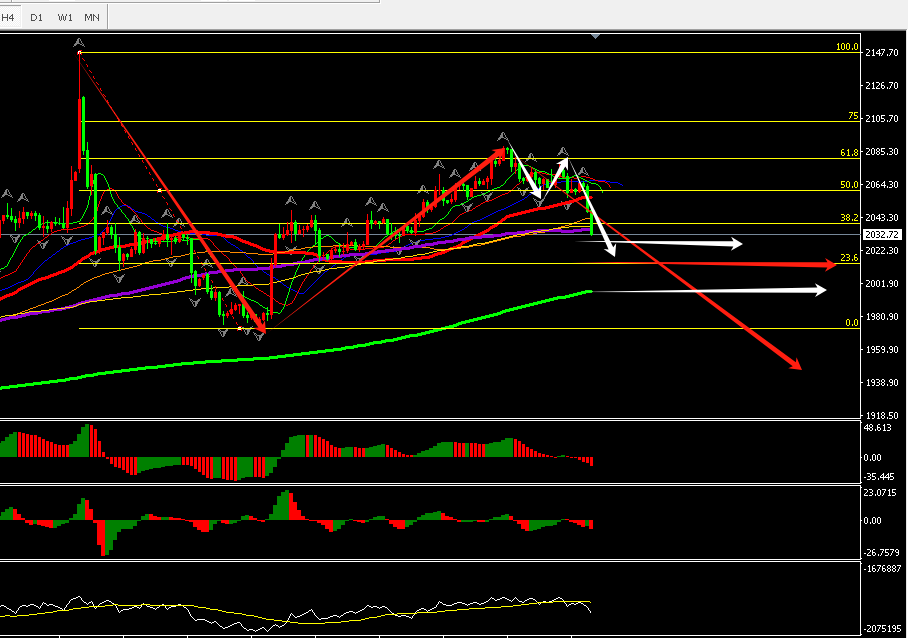The image size is (908, 638).
Task: Click the red horizontal arrow's head near 23.6
Action: coord(829,264)
